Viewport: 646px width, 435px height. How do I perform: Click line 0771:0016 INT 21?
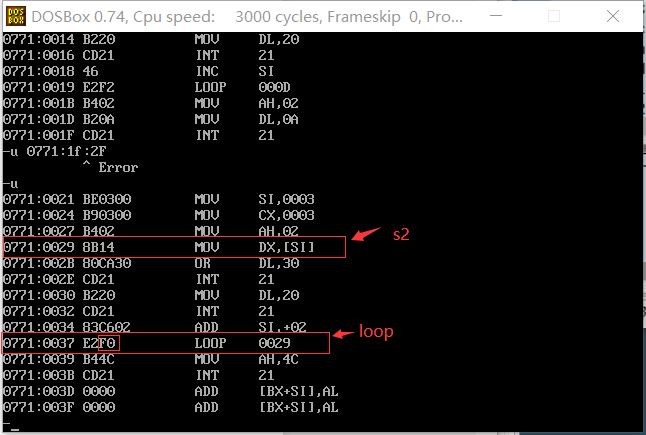138,55
